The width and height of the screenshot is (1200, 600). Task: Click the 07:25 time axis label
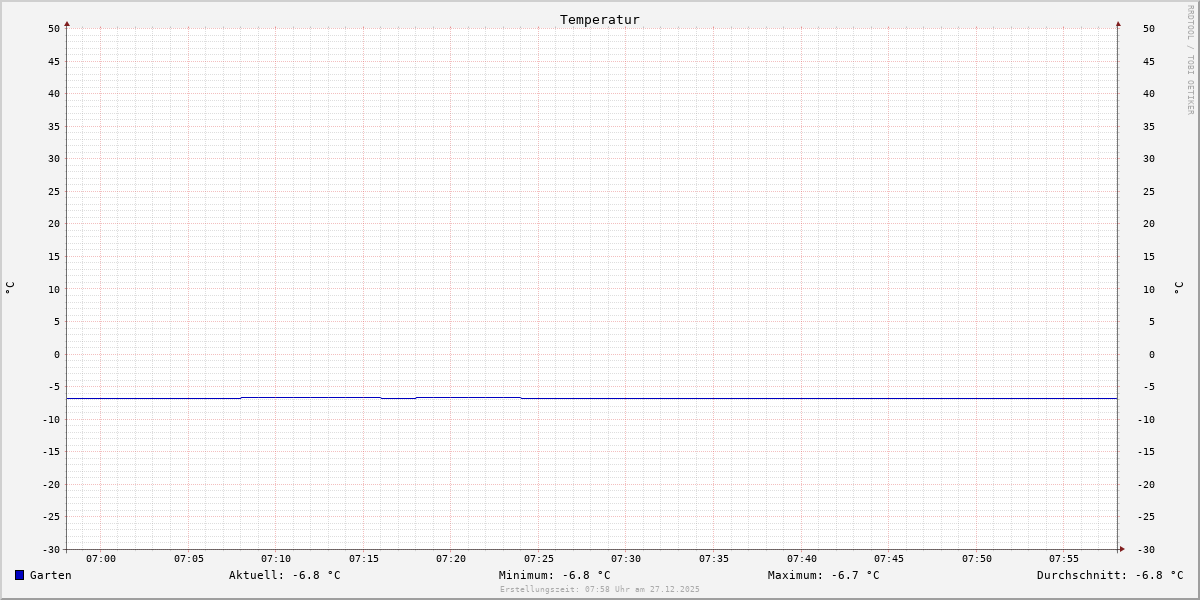pyautogui.click(x=539, y=558)
